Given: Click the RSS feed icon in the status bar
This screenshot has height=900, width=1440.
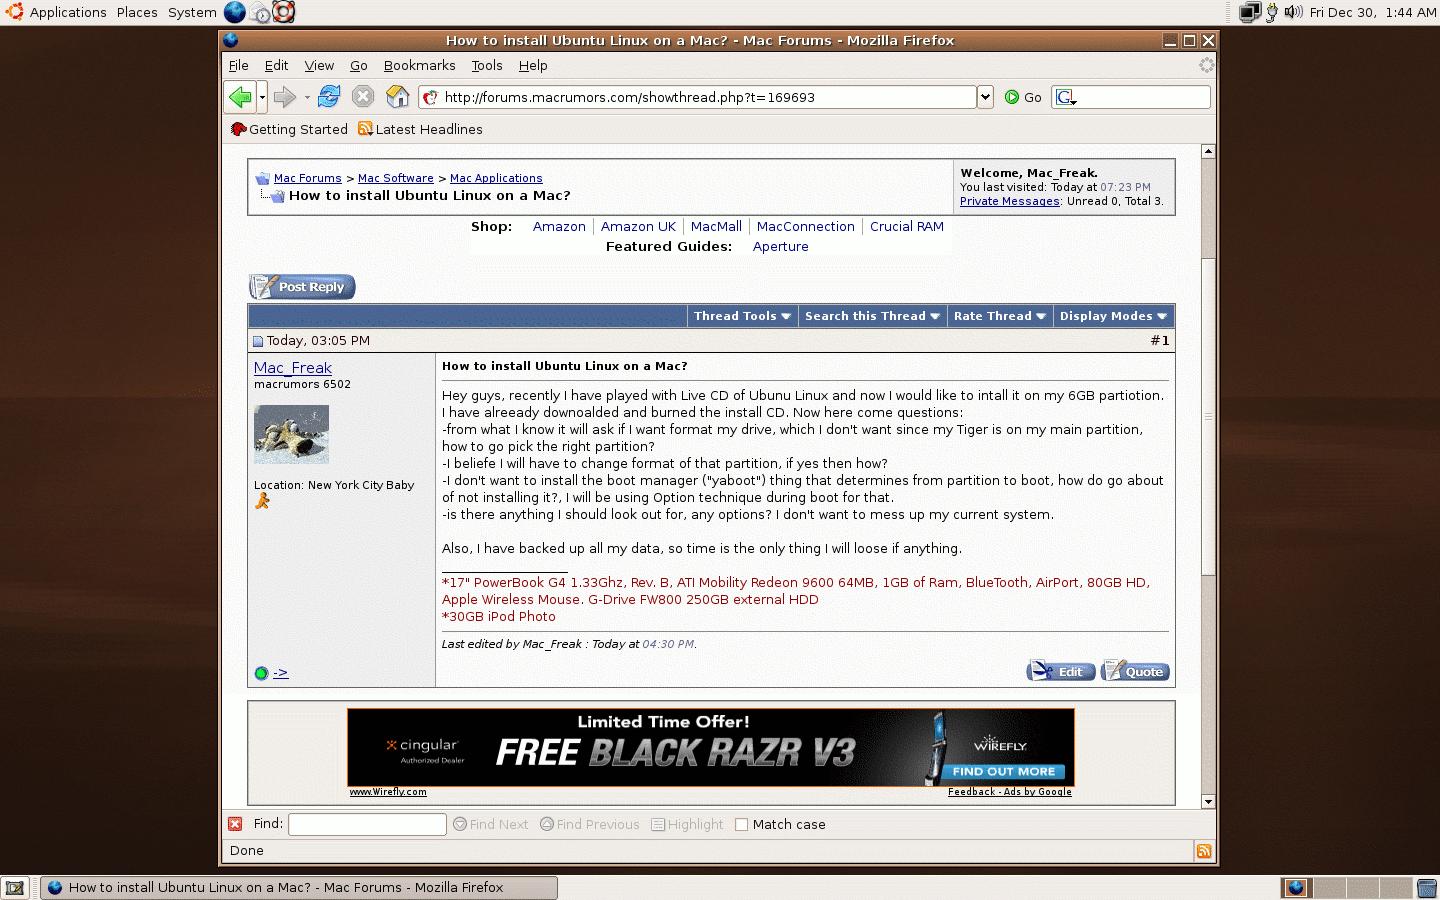Looking at the screenshot, I should pyautogui.click(x=1204, y=851).
